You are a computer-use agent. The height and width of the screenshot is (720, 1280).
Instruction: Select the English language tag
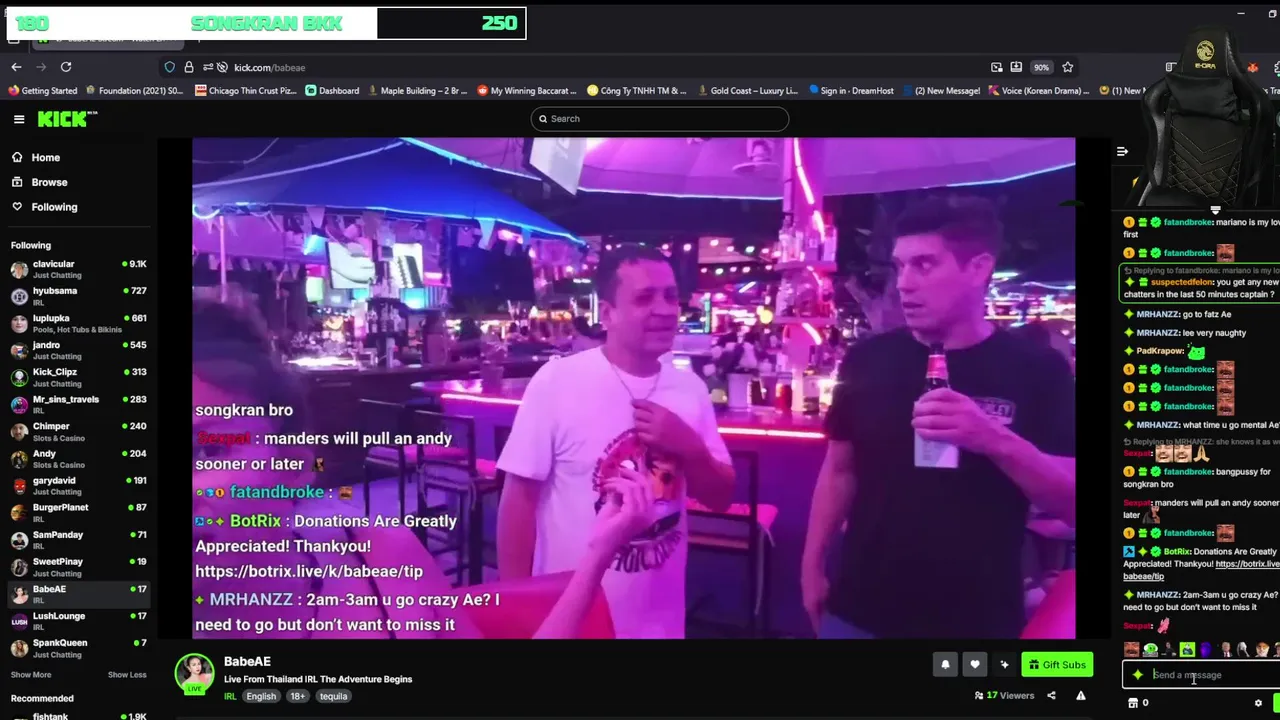261,696
